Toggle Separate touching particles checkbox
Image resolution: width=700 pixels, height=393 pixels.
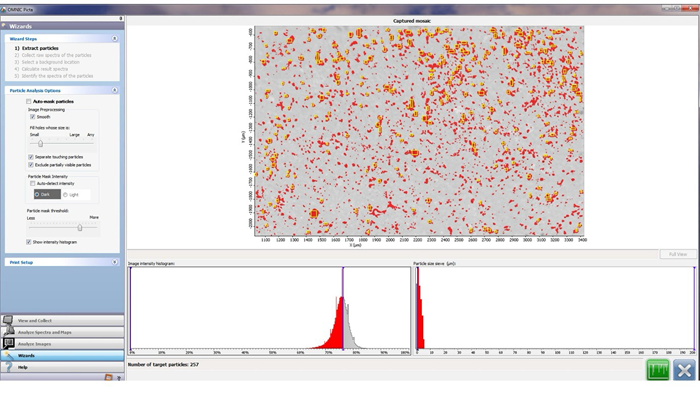(x=31, y=157)
